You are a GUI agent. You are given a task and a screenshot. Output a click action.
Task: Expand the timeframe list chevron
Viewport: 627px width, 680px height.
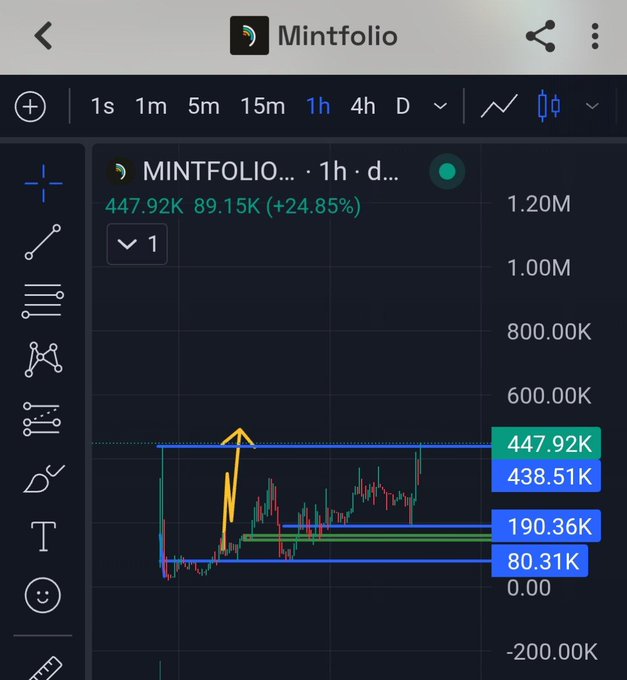[x=440, y=106]
